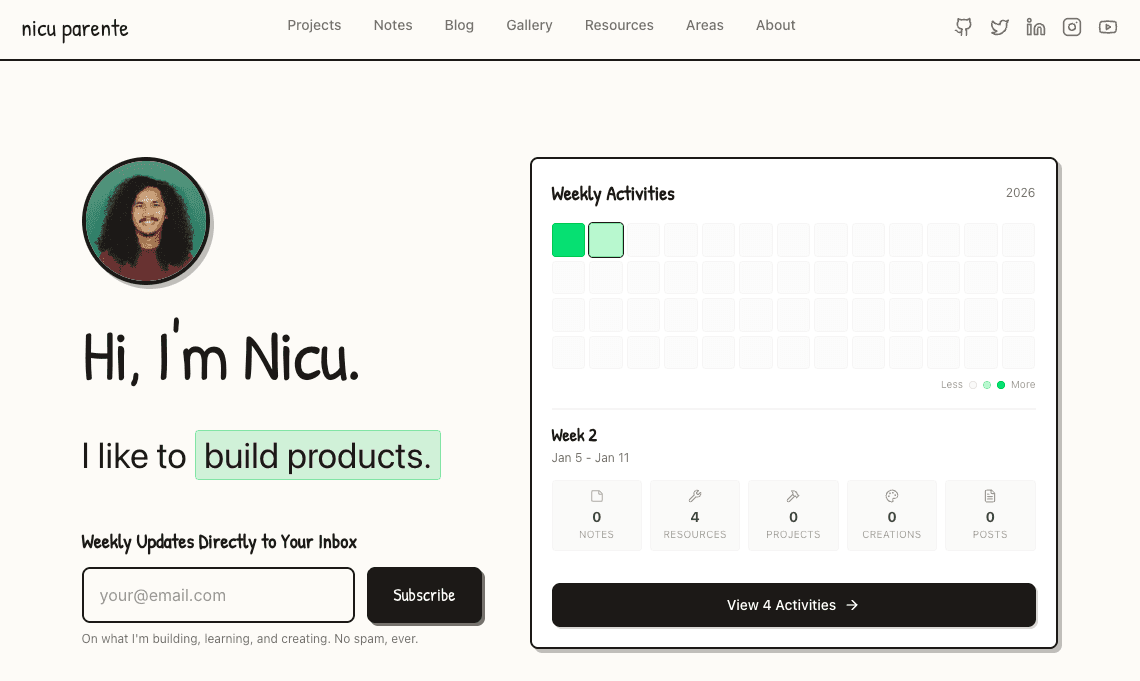Open the Twitter icon in the header
Image resolution: width=1140 pixels, height=681 pixels.
coord(999,27)
